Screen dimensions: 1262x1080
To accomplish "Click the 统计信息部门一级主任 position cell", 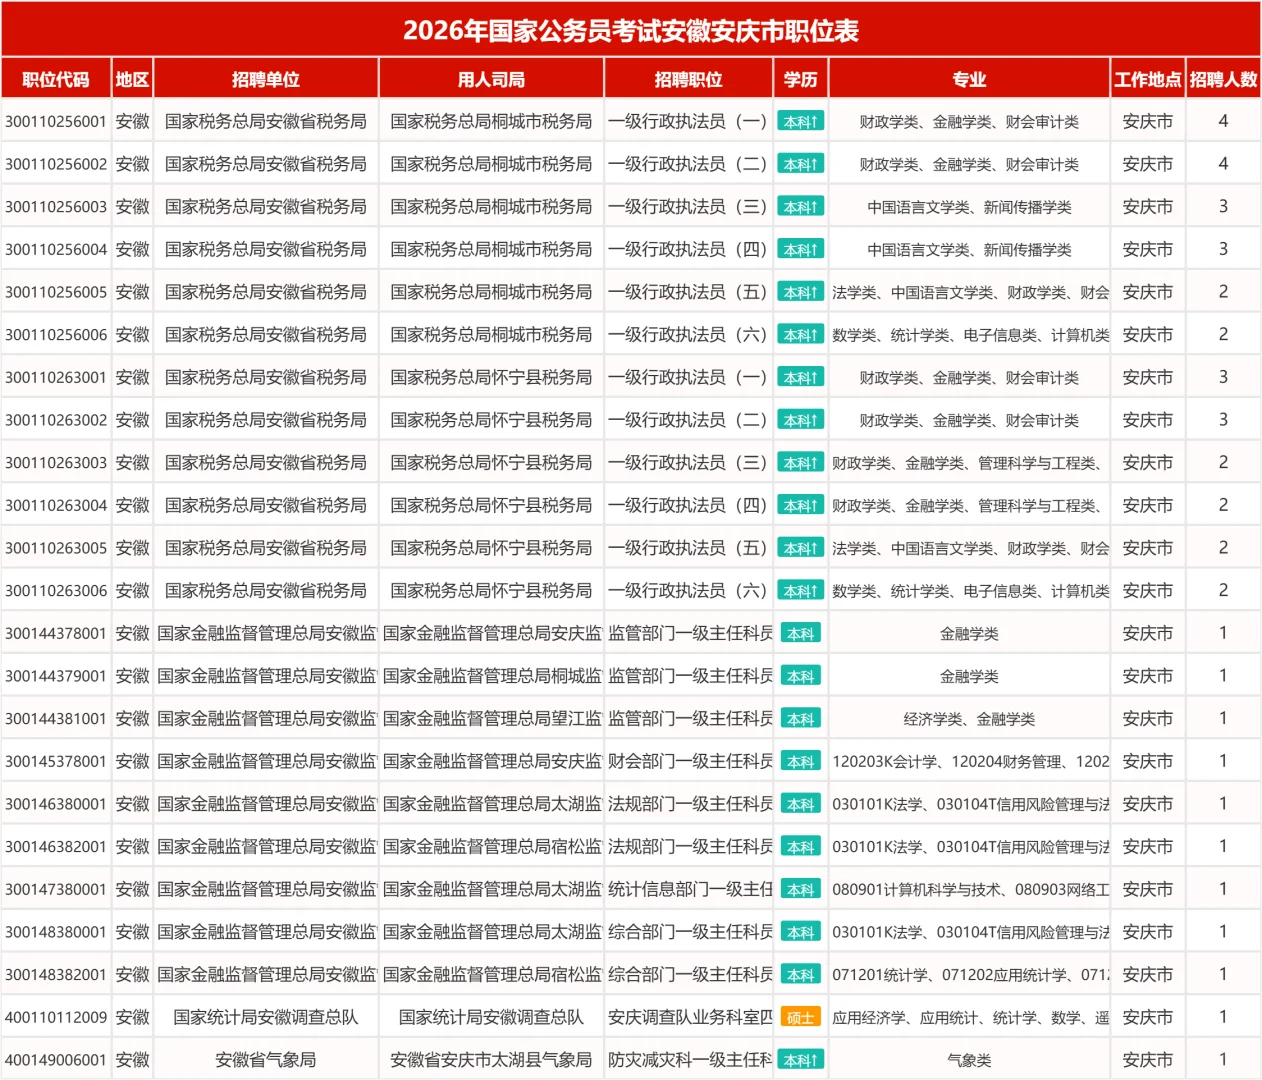I will [689, 890].
